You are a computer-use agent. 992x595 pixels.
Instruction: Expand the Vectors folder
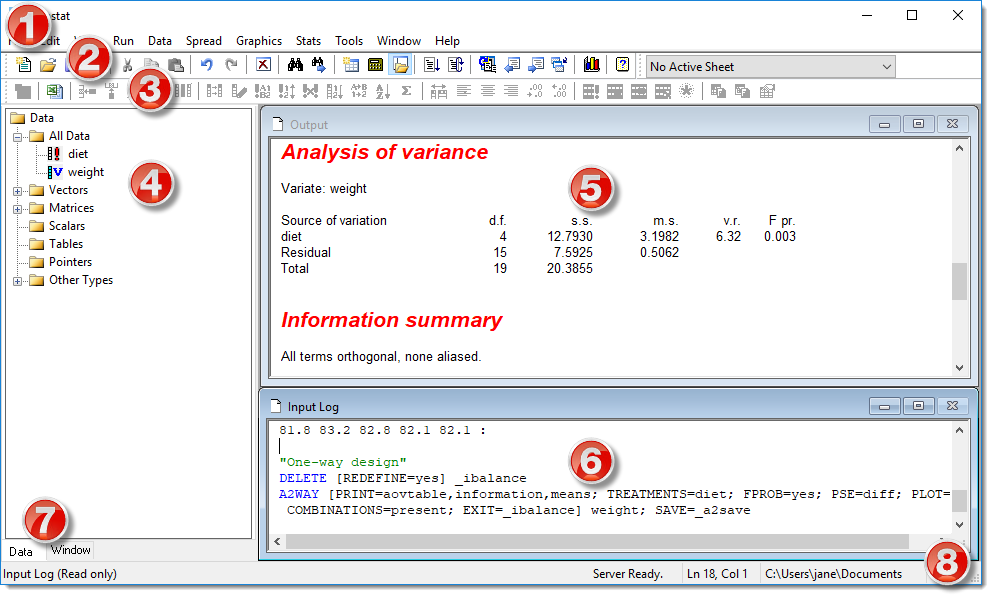click(x=16, y=189)
